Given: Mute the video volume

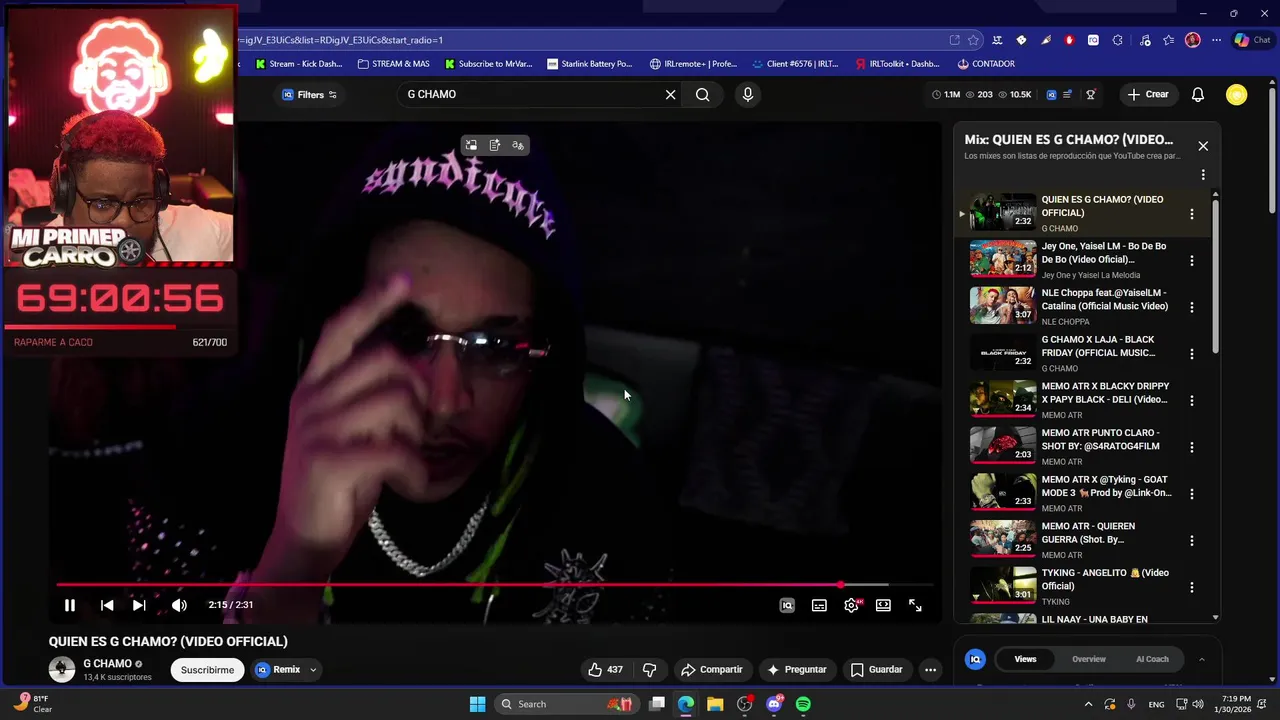Looking at the screenshot, I should tap(179, 605).
